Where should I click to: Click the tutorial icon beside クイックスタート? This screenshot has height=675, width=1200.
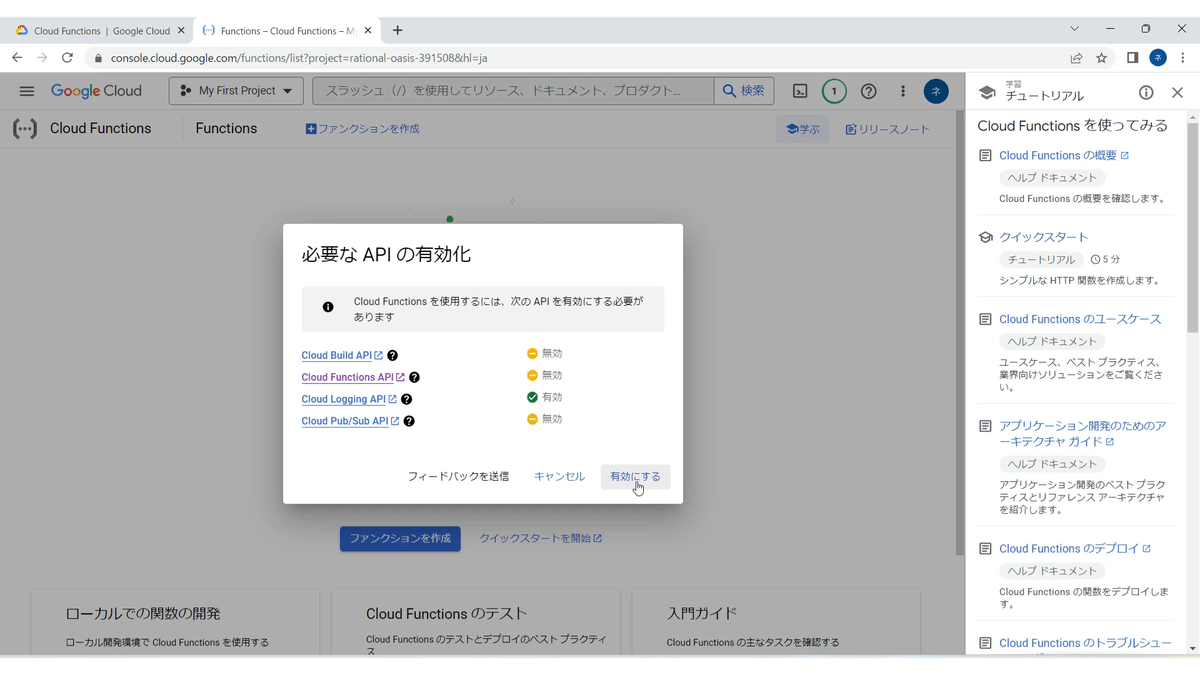coord(985,238)
